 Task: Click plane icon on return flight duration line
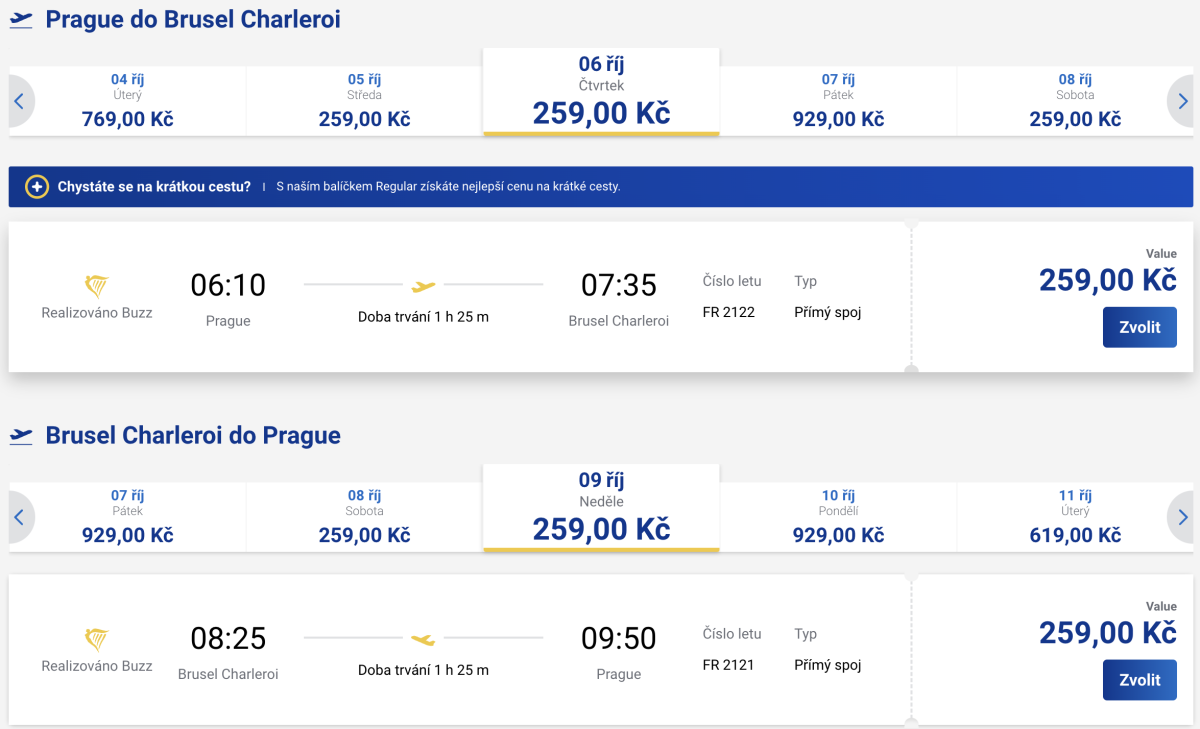tap(424, 638)
